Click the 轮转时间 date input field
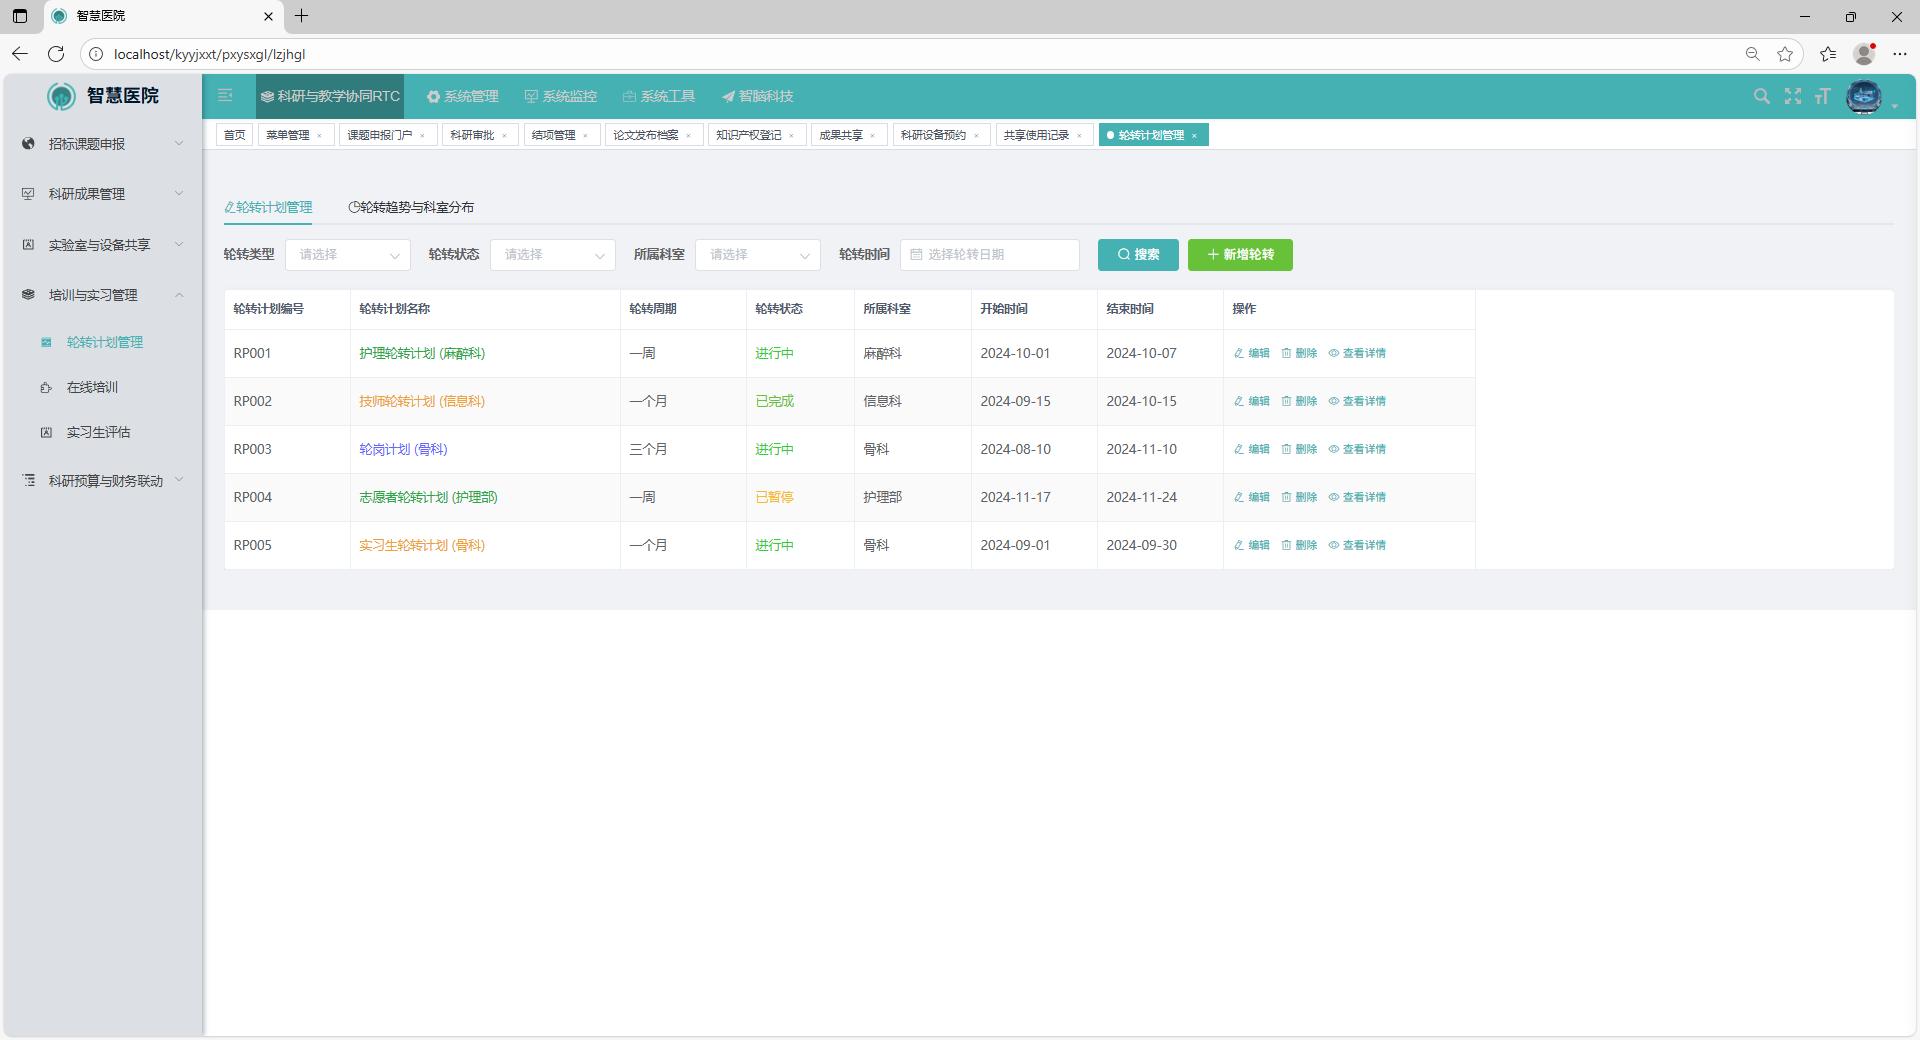 (989, 255)
